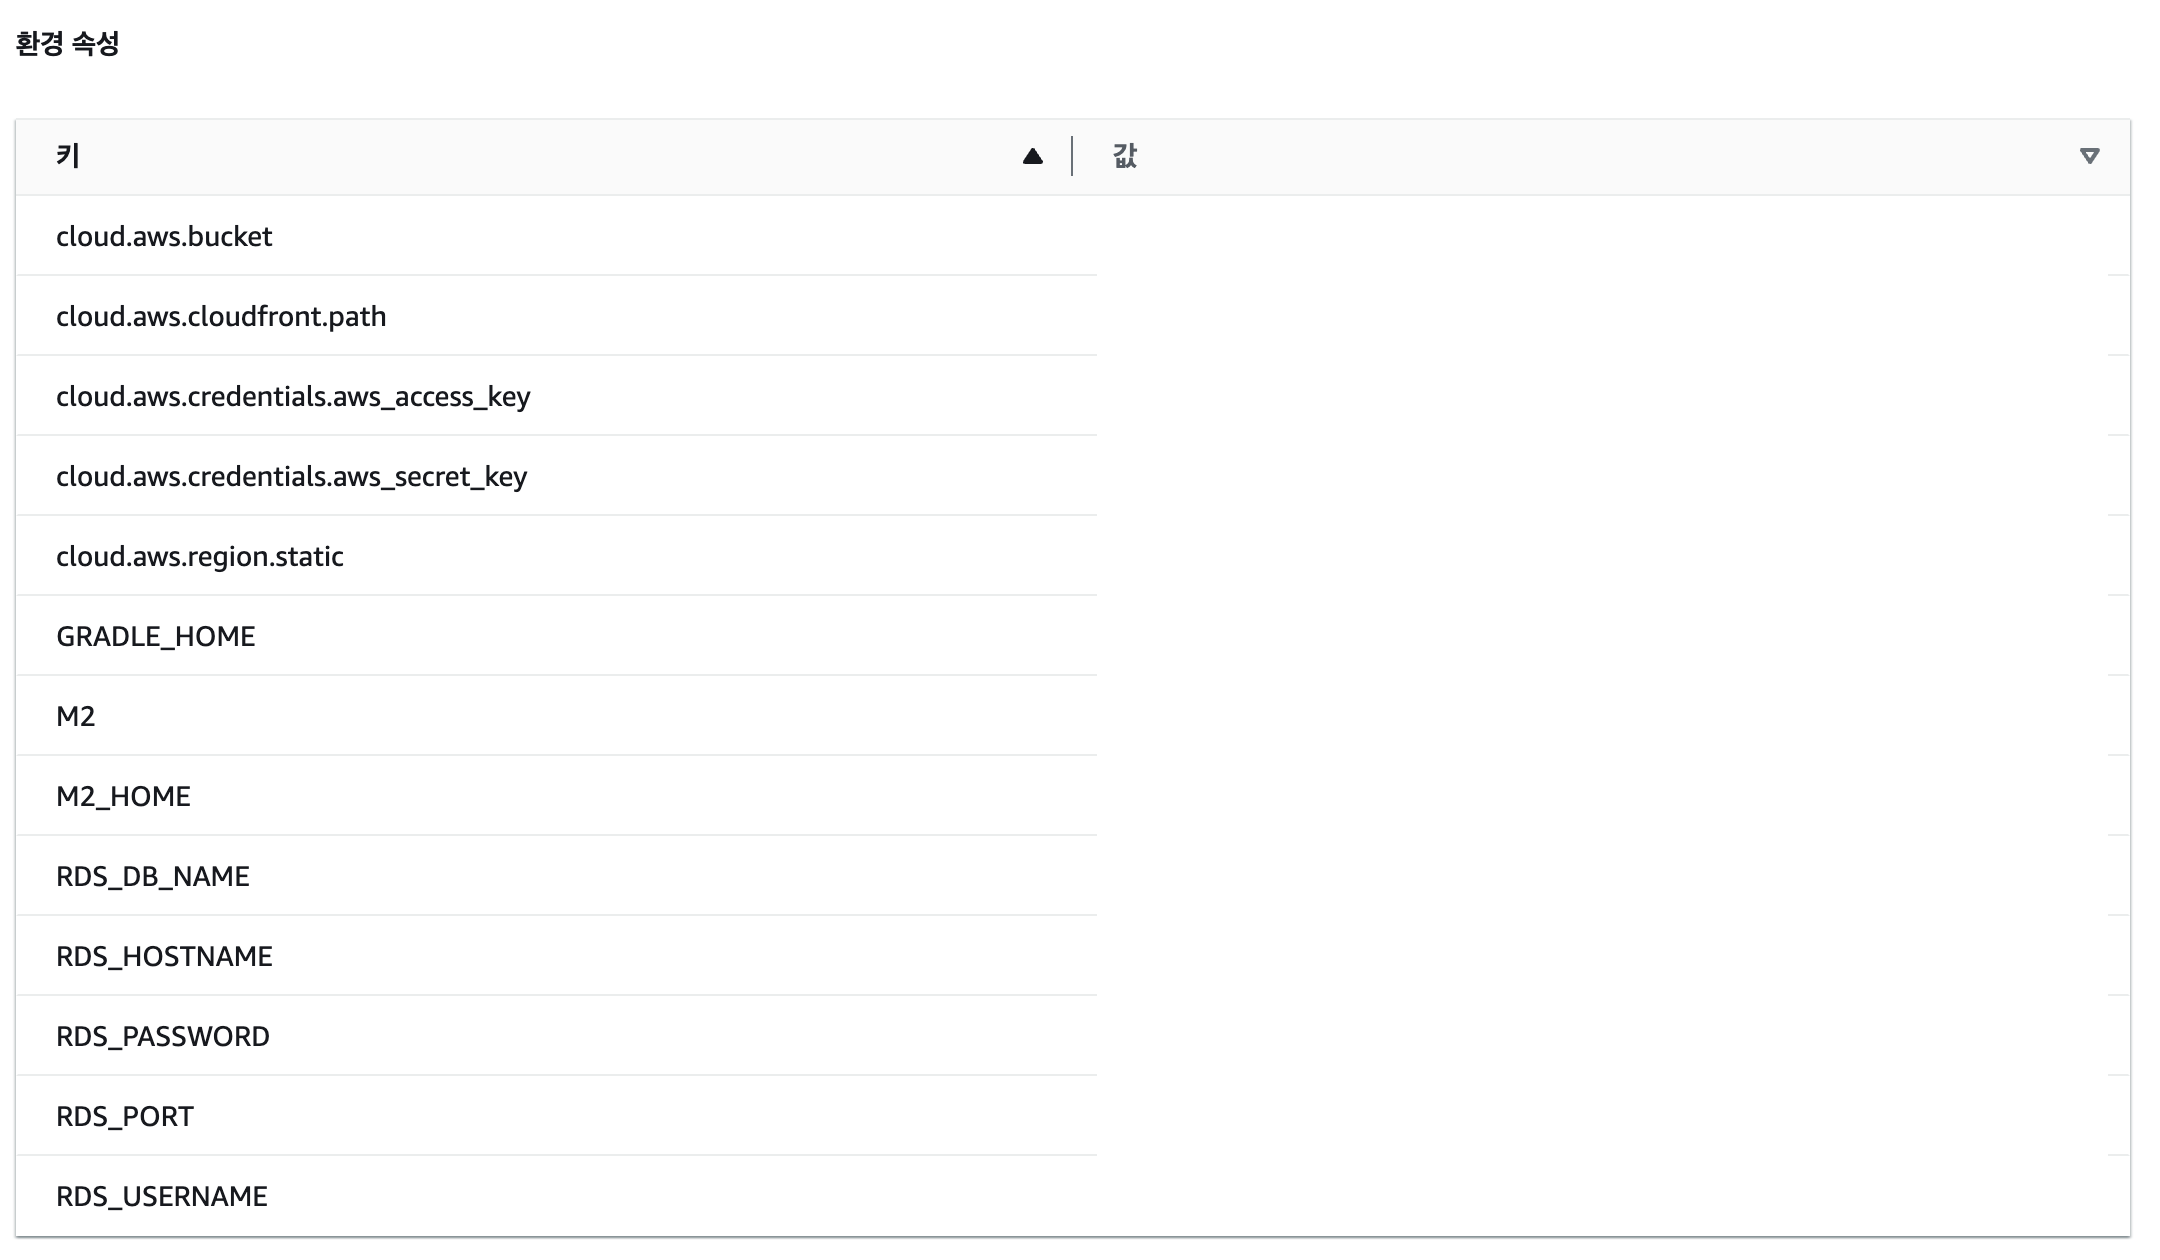Sort ascending by the 키 column arrow

click(x=1033, y=156)
